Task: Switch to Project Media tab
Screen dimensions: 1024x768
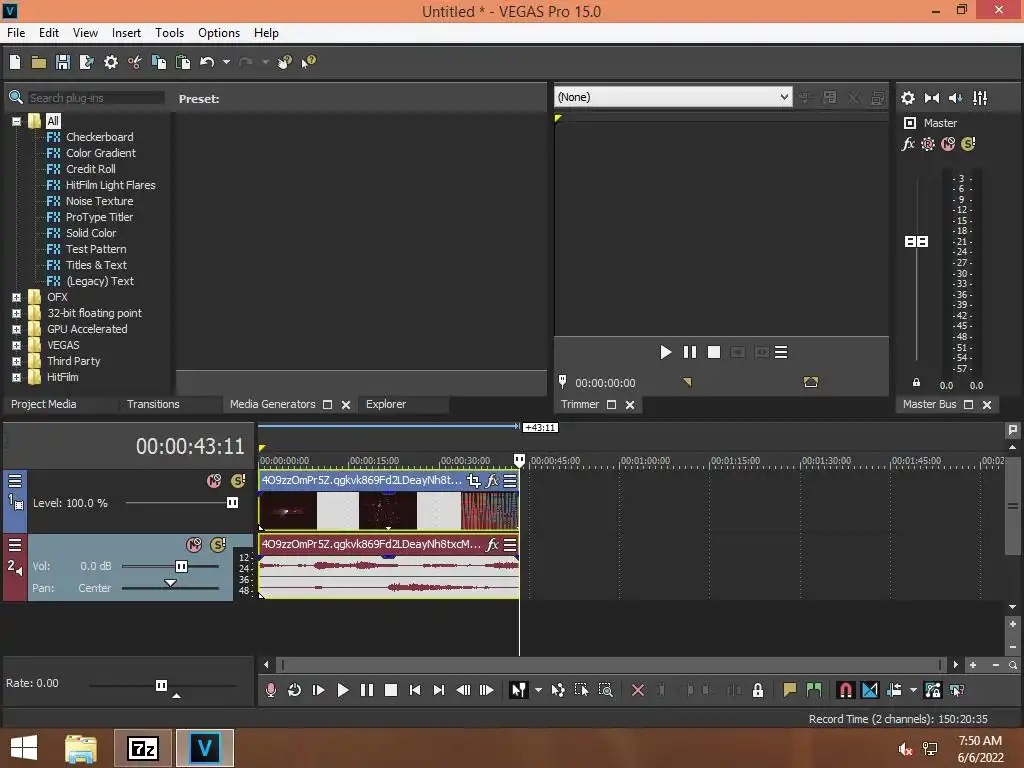Action: click(44, 404)
